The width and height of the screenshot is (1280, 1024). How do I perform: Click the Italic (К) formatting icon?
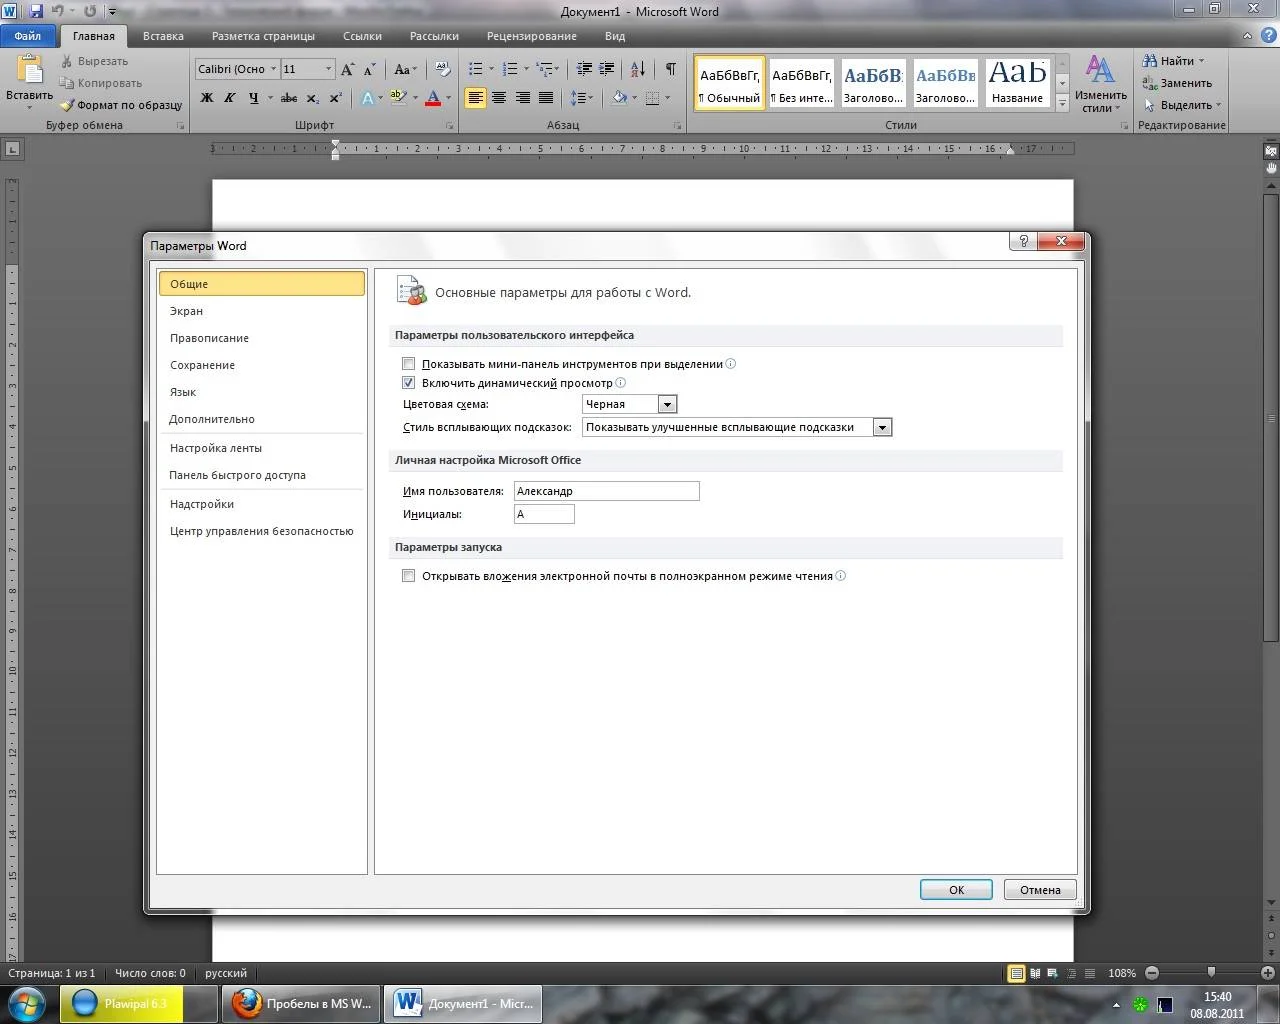(x=230, y=98)
